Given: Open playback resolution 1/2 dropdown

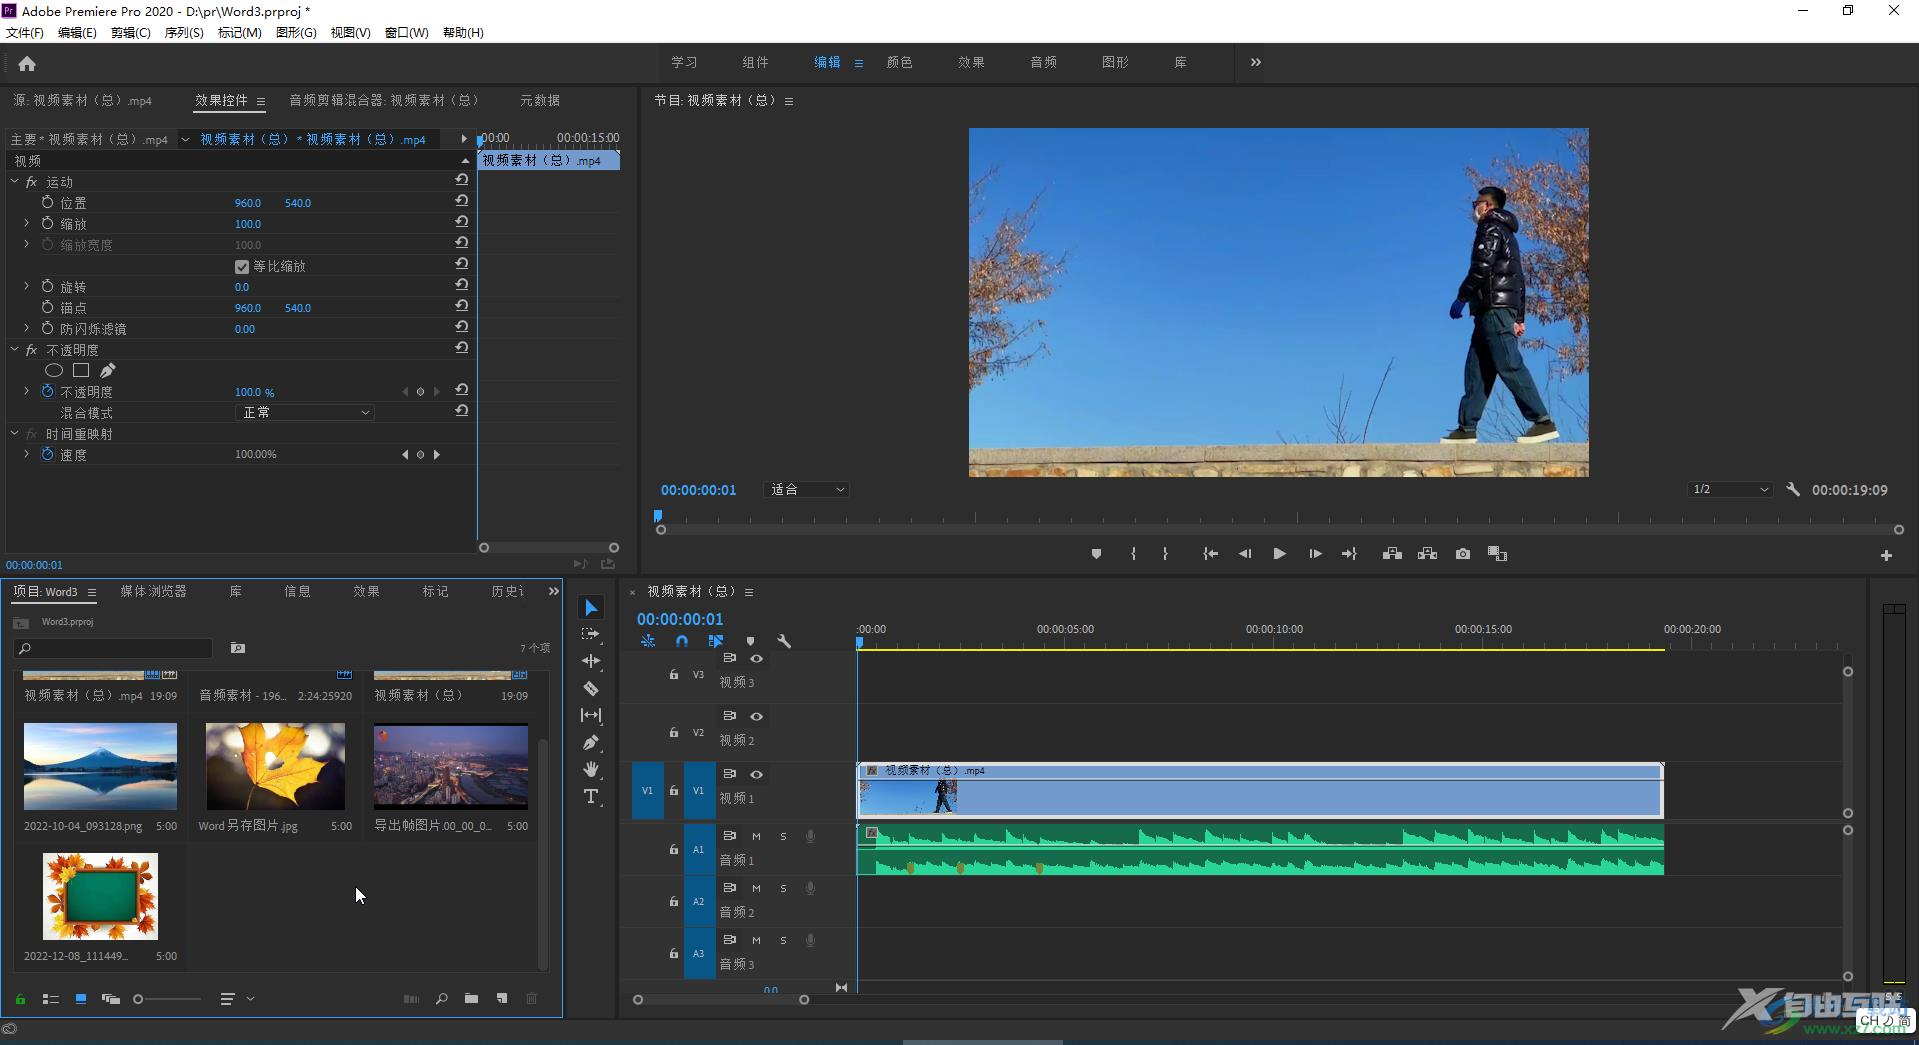Looking at the screenshot, I should coord(1730,490).
